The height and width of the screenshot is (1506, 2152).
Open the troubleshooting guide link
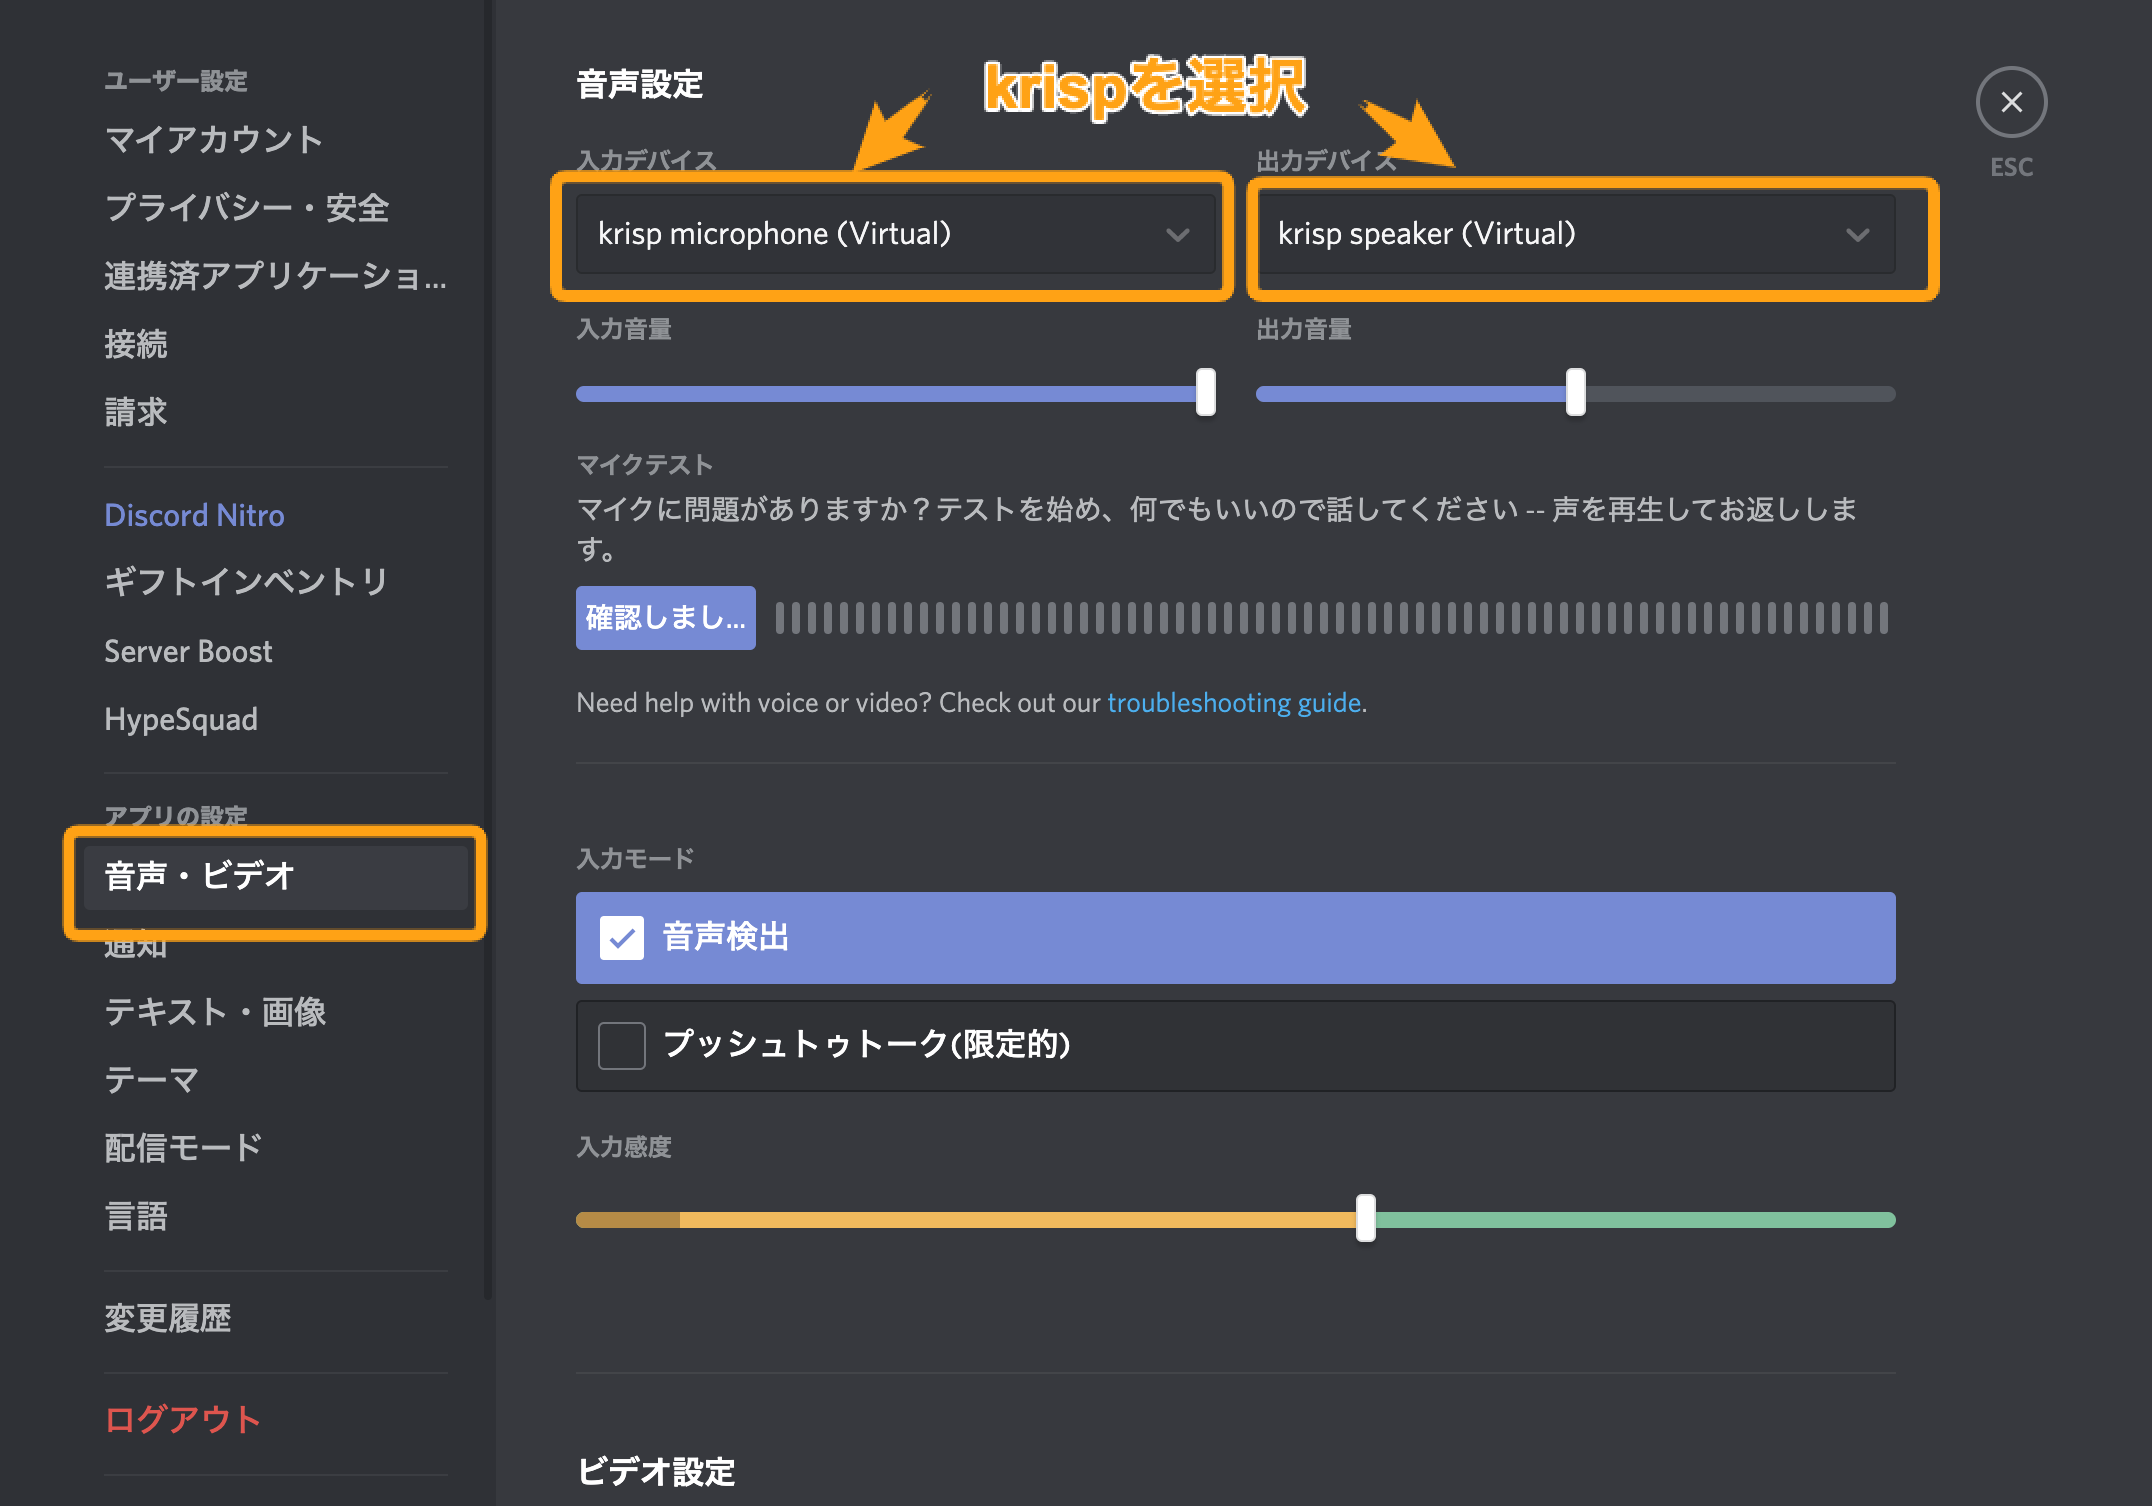1234,703
